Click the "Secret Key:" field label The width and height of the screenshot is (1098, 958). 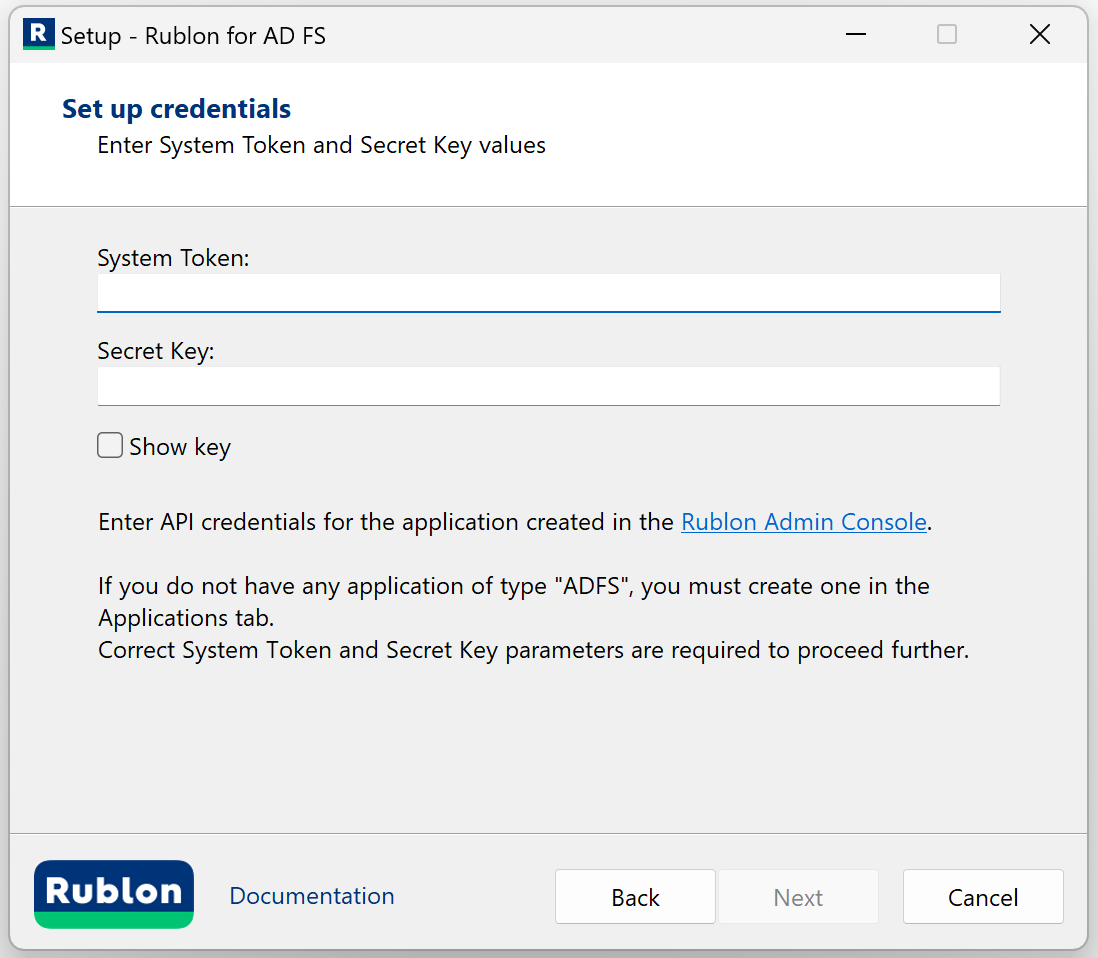tap(156, 352)
